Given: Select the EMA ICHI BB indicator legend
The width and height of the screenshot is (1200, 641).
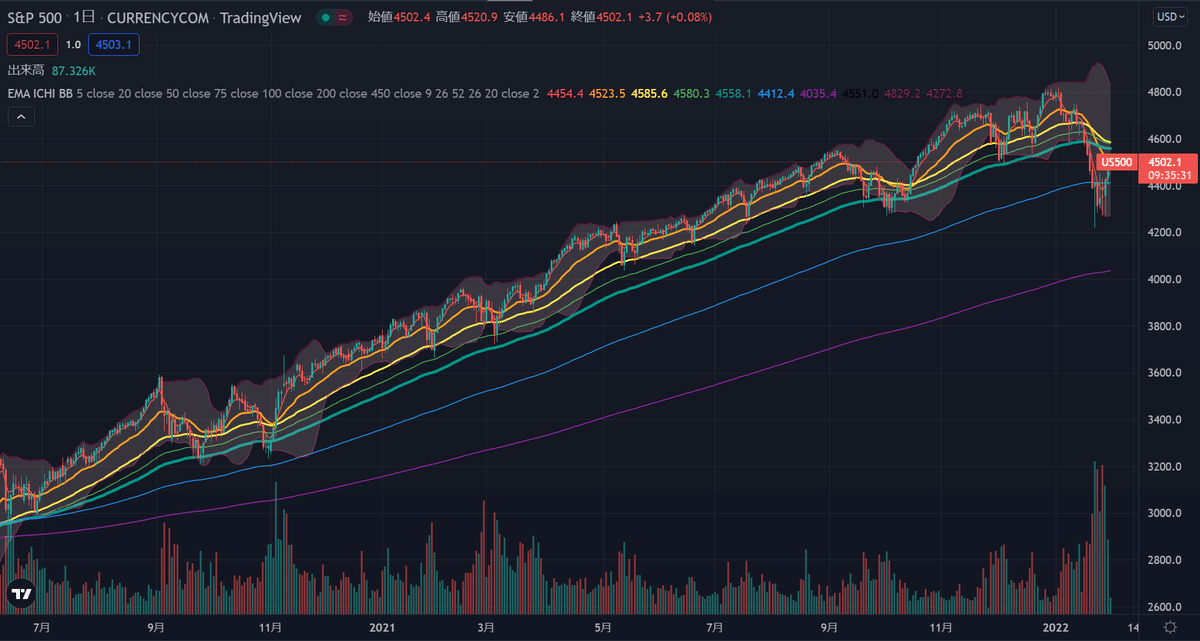Looking at the screenshot, I should point(39,93).
